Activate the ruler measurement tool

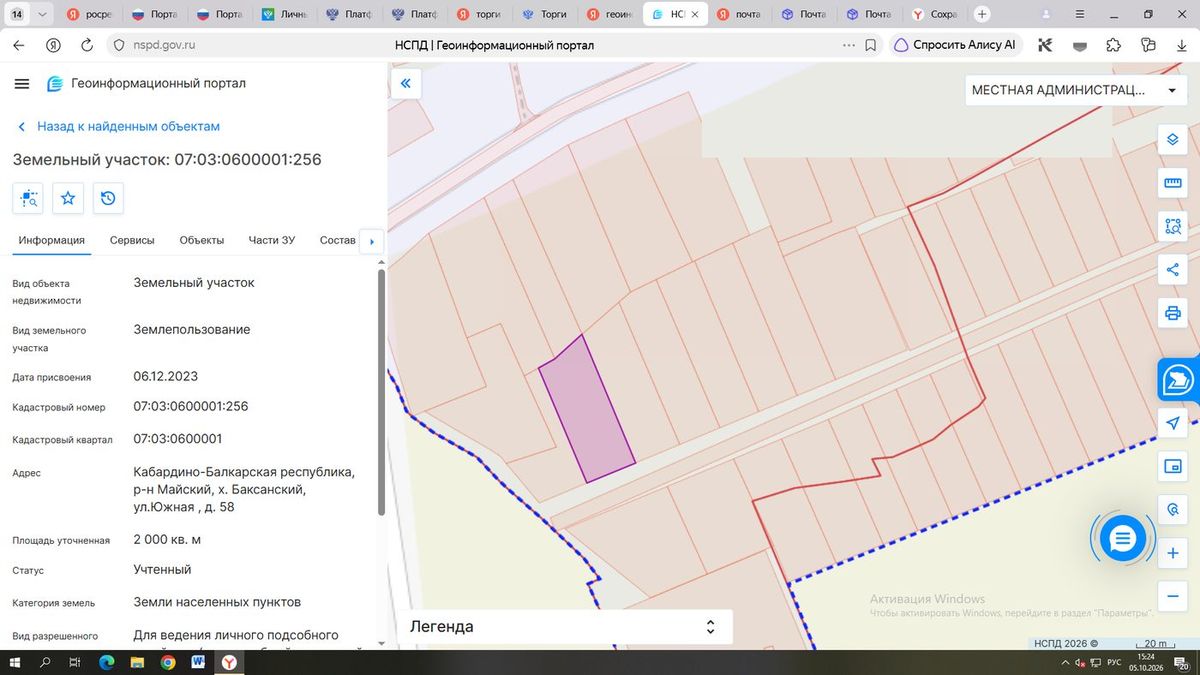(x=1173, y=183)
